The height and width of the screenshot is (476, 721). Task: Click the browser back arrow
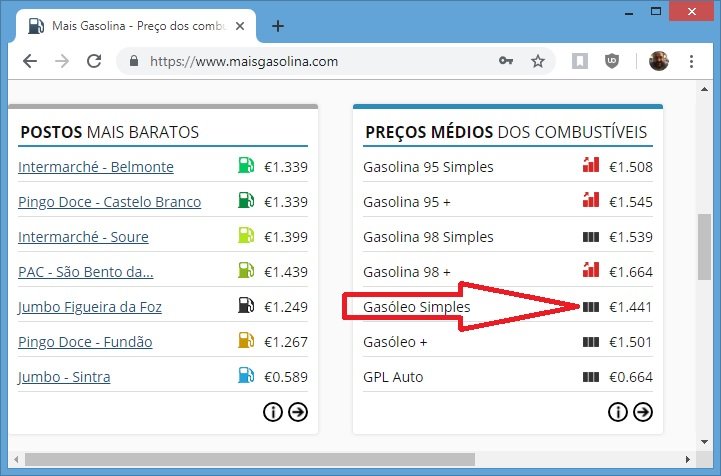pyautogui.click(x=30, y=61)
